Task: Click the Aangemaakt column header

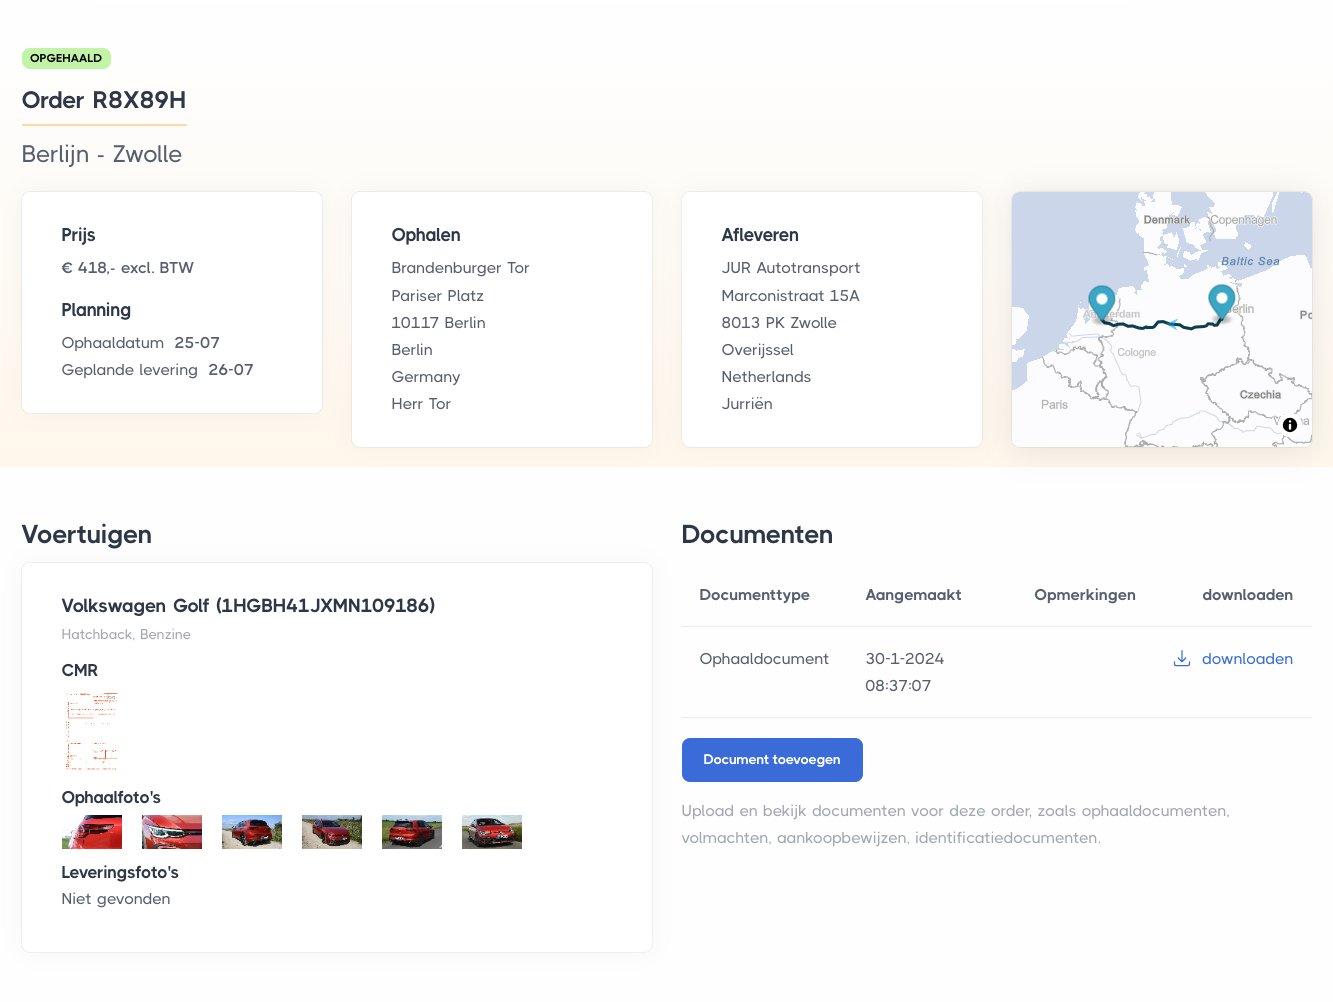Action: 913,595
